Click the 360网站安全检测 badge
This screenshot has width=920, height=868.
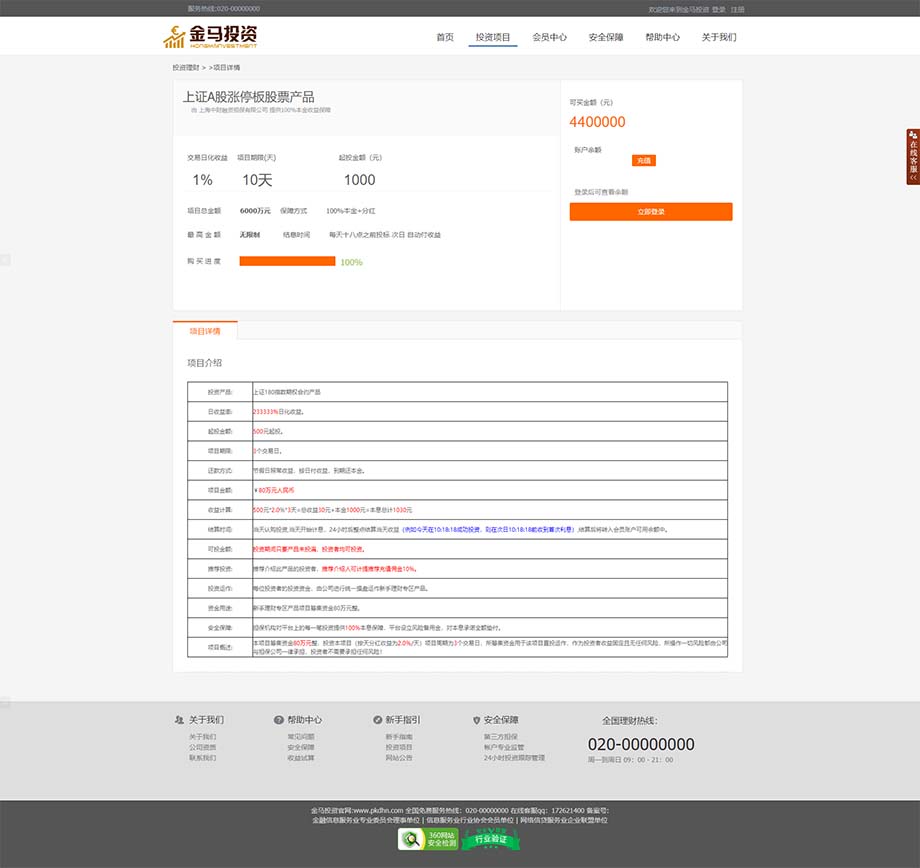click(x=428, y=839)
